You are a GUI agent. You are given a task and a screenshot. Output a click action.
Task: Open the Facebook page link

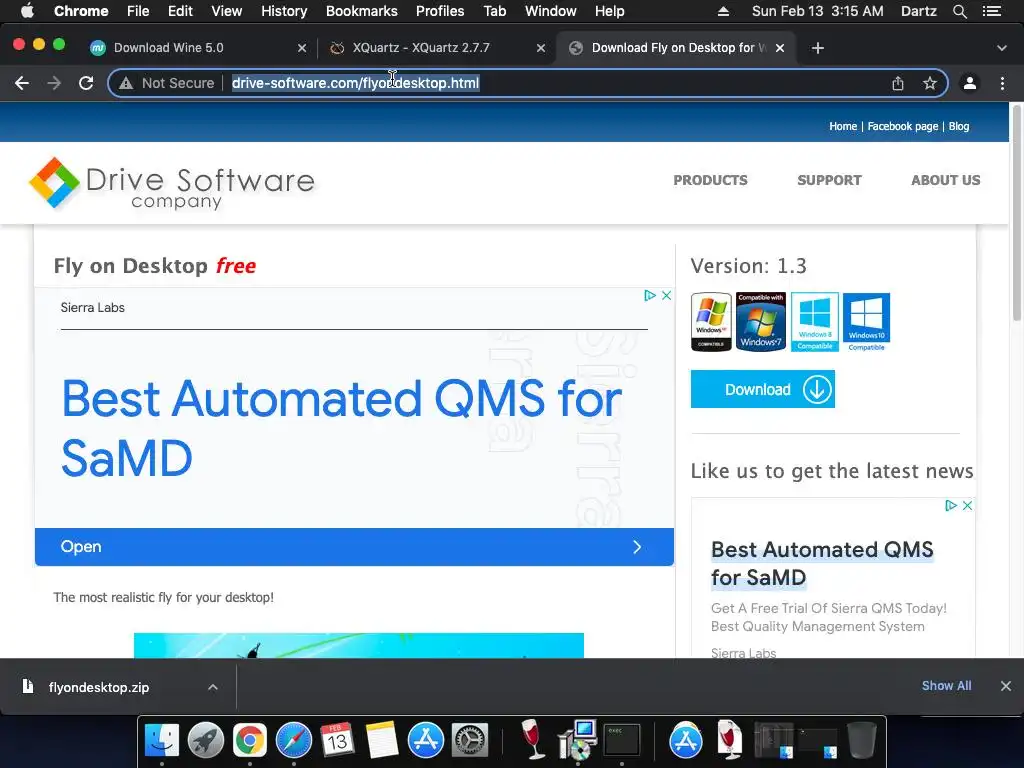[x=903, y=126]
